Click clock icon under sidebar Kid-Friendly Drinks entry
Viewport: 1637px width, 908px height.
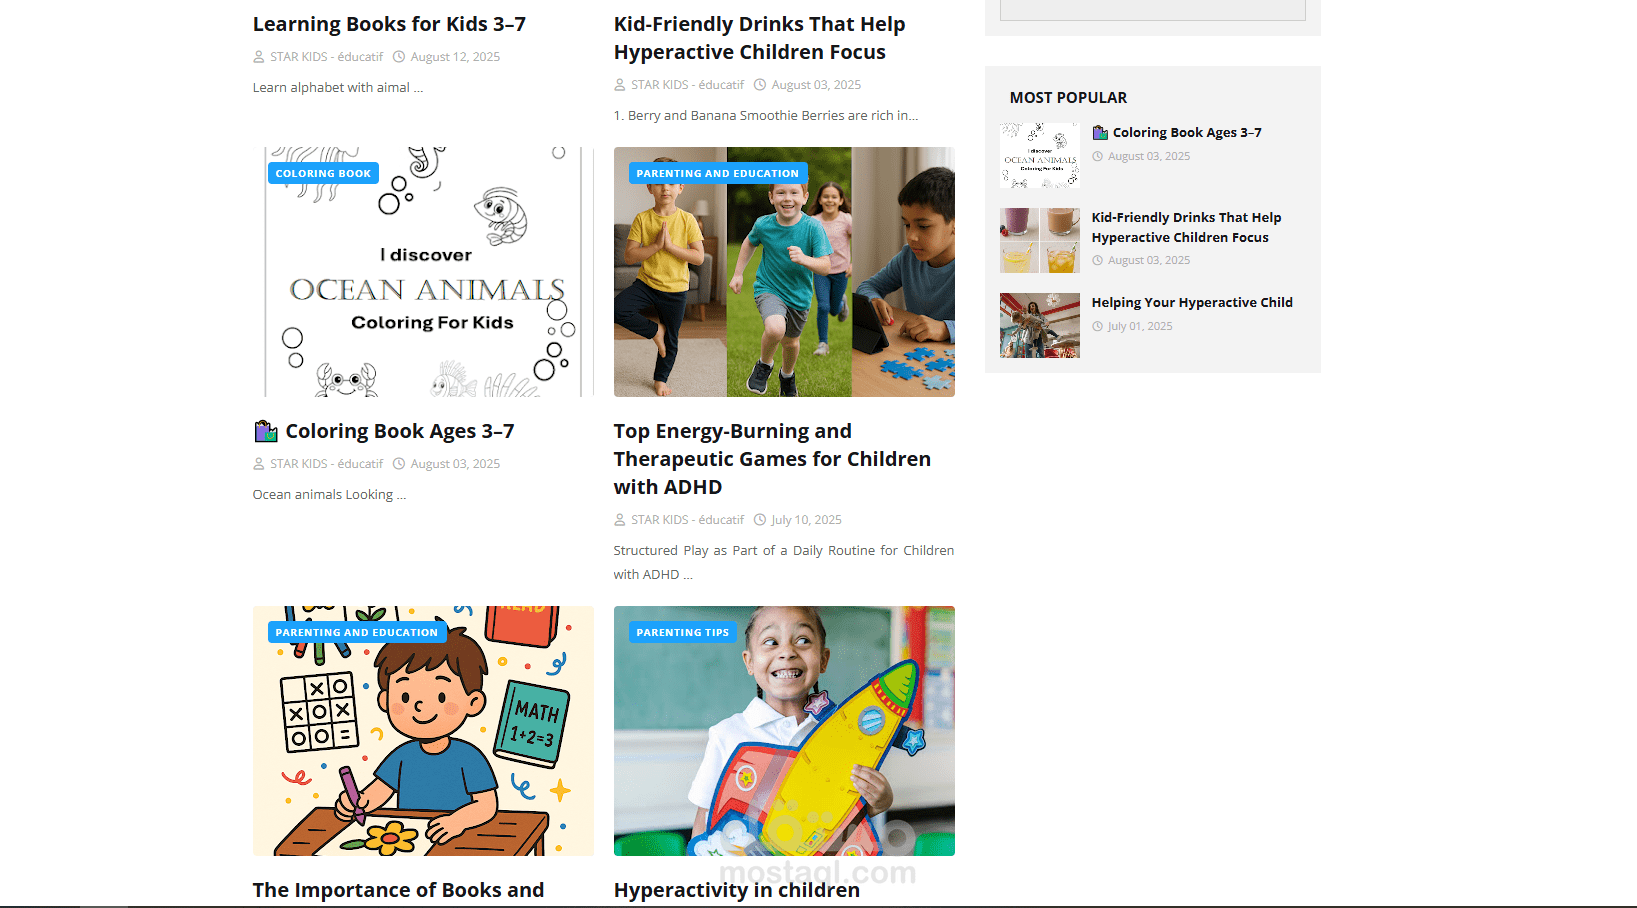[1097, 260]
